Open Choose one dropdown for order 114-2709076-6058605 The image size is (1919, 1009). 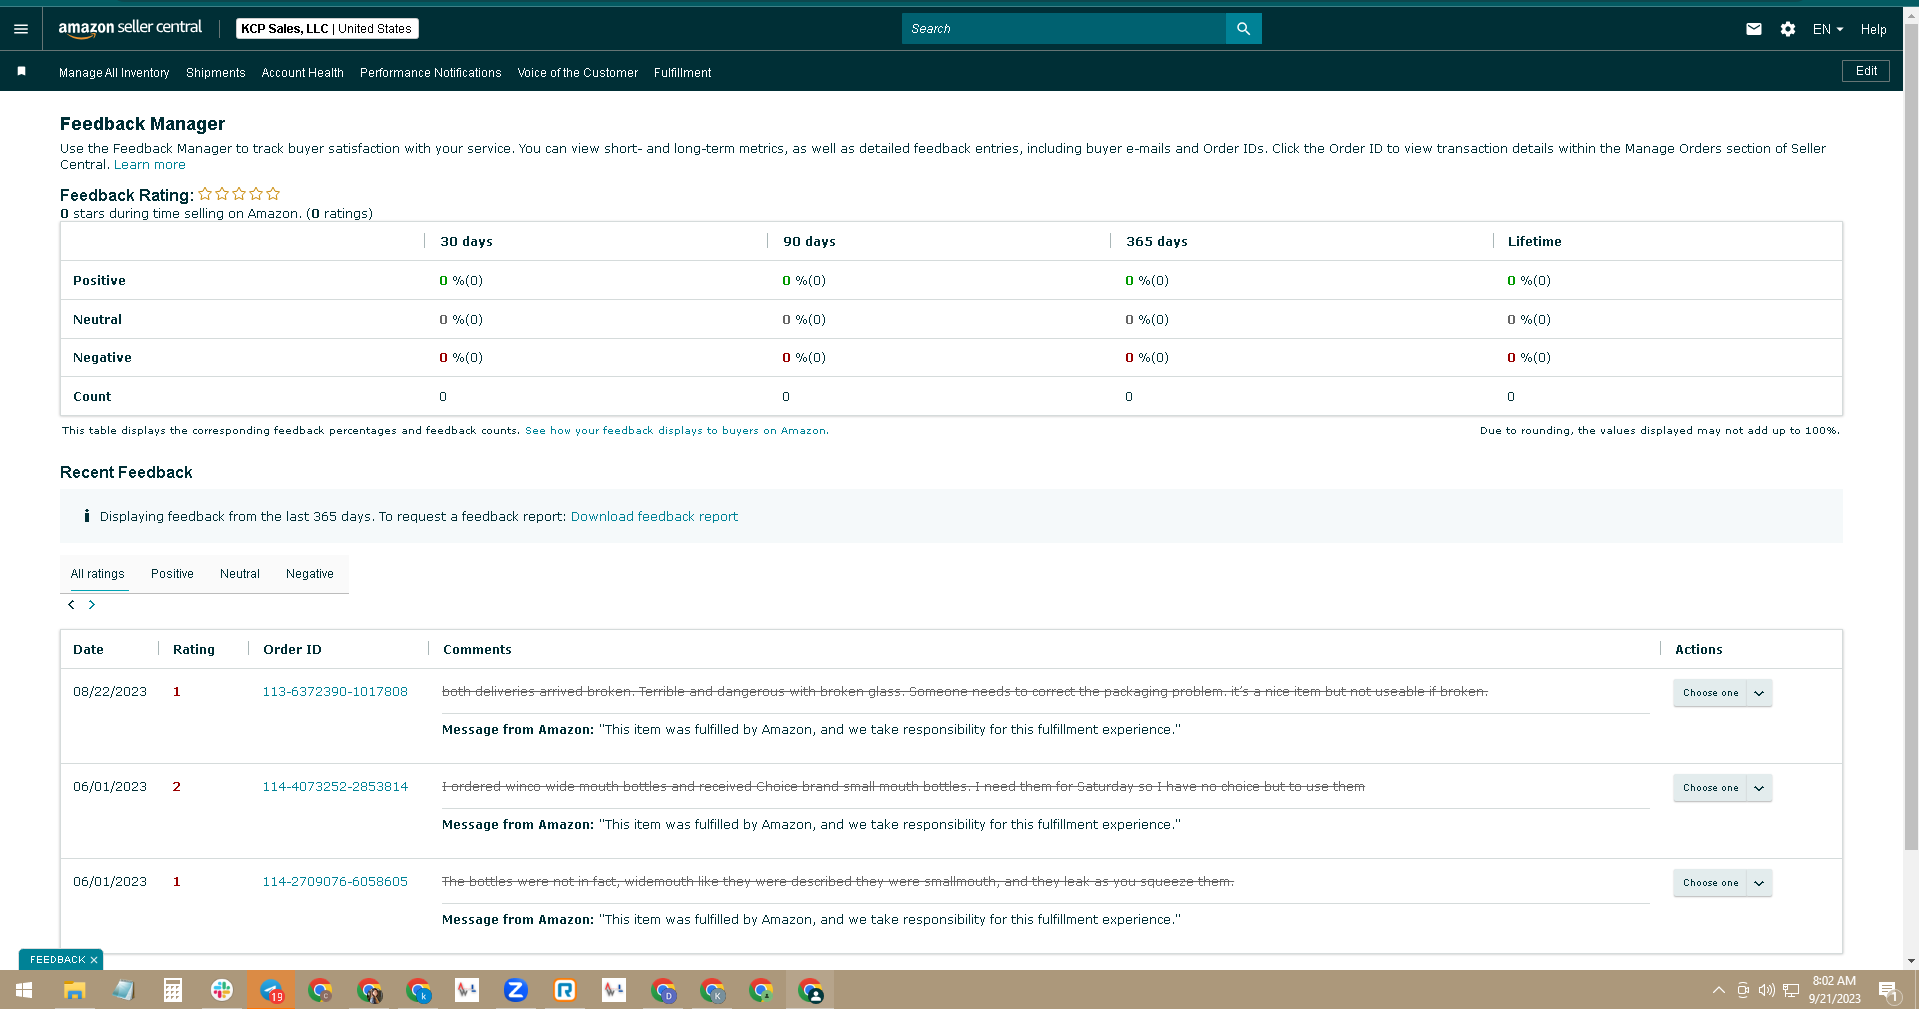tap(1722, 883)
